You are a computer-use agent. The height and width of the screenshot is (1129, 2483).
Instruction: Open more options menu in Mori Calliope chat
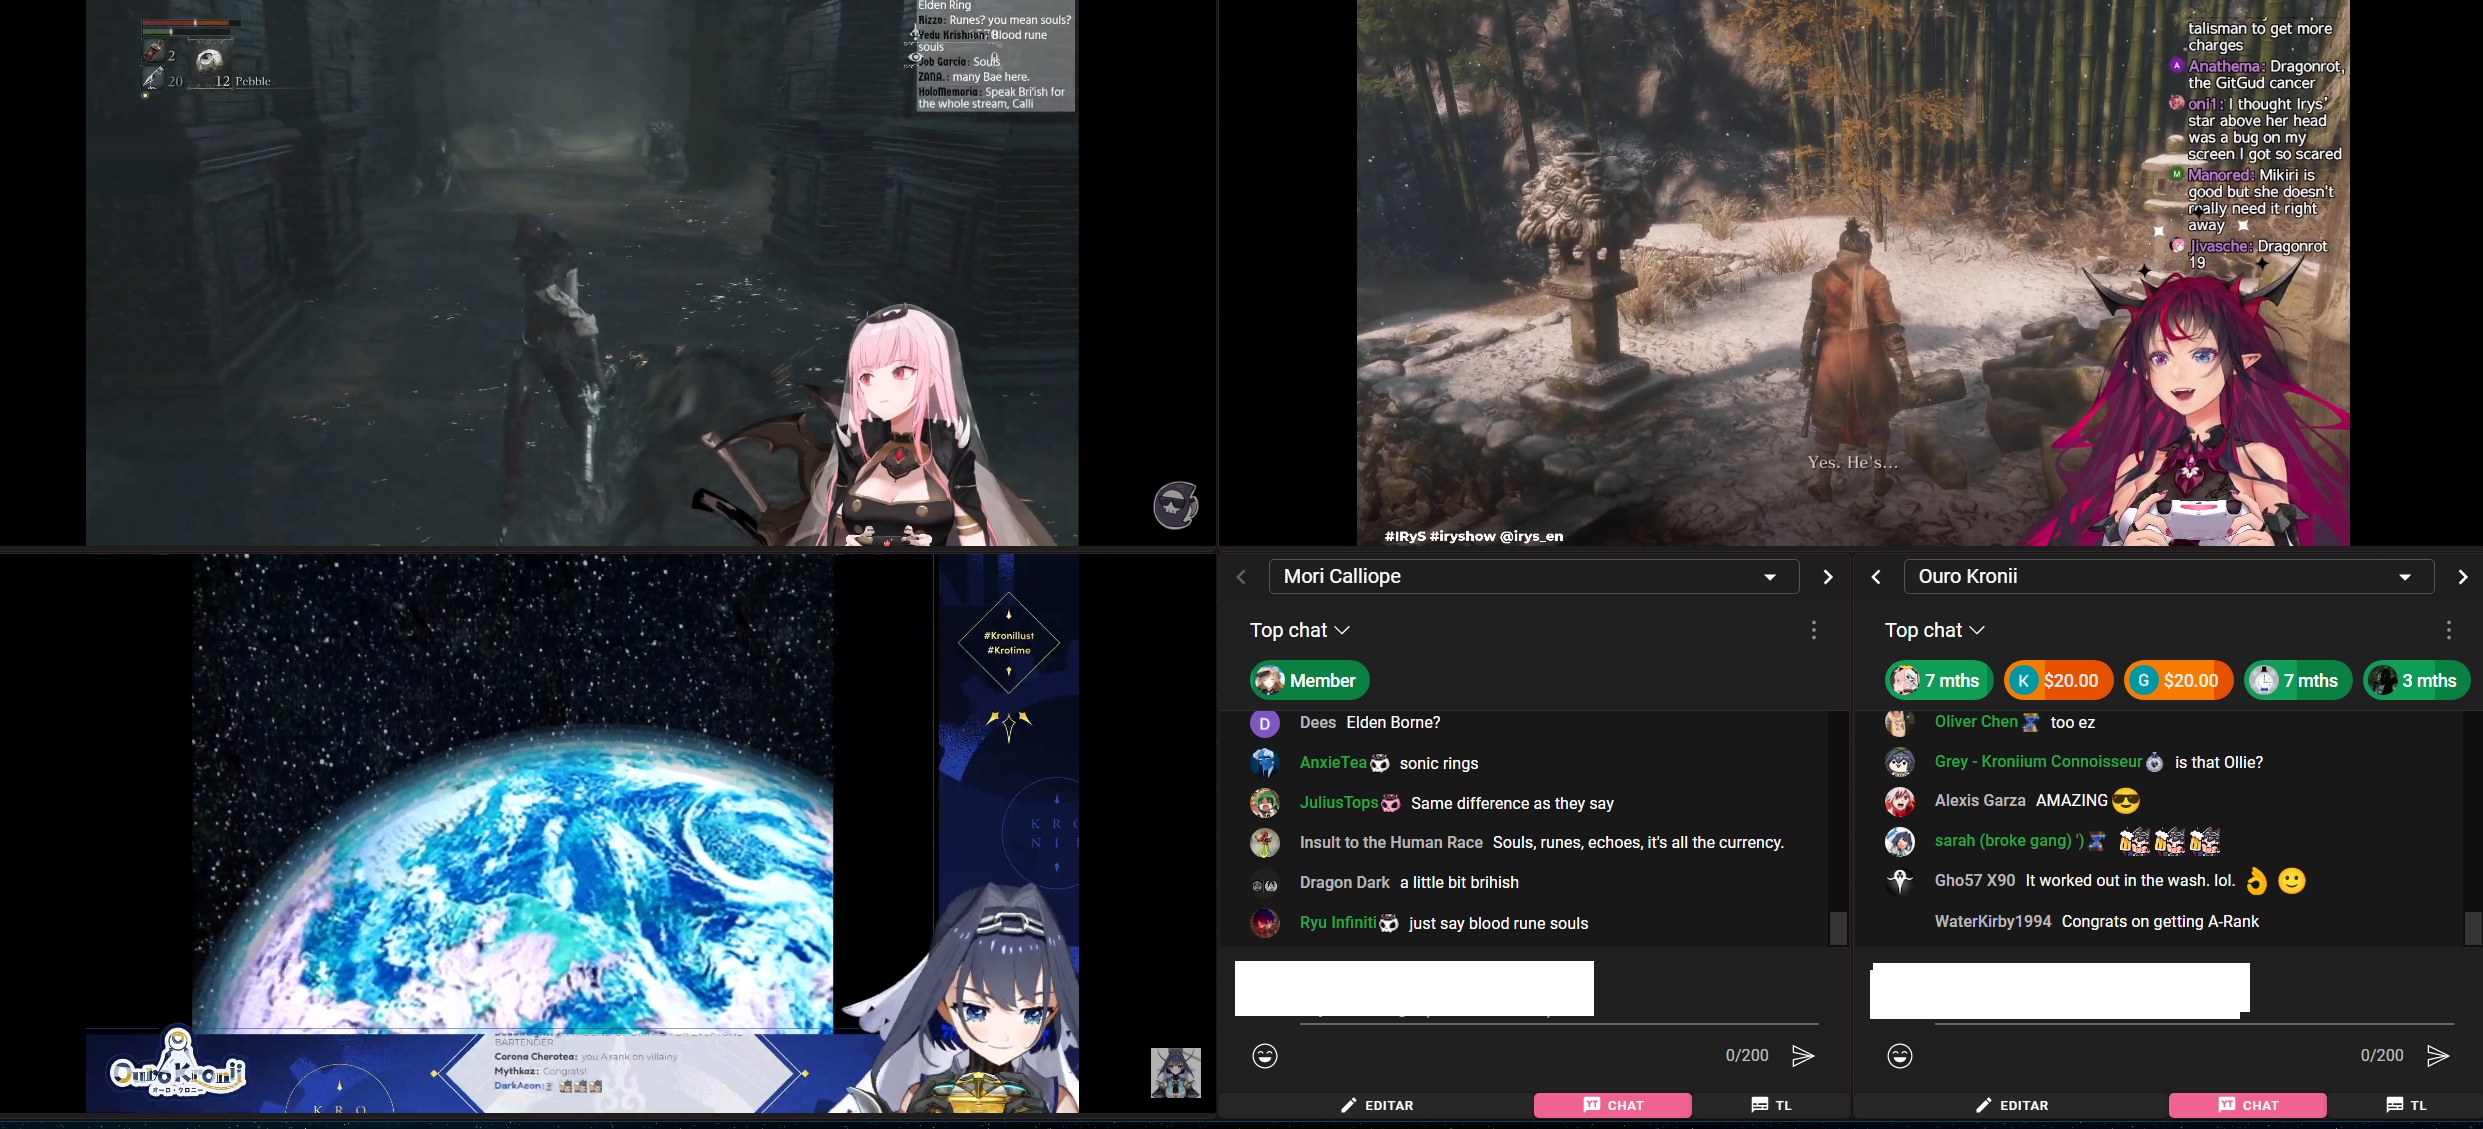click(1813, 630)
